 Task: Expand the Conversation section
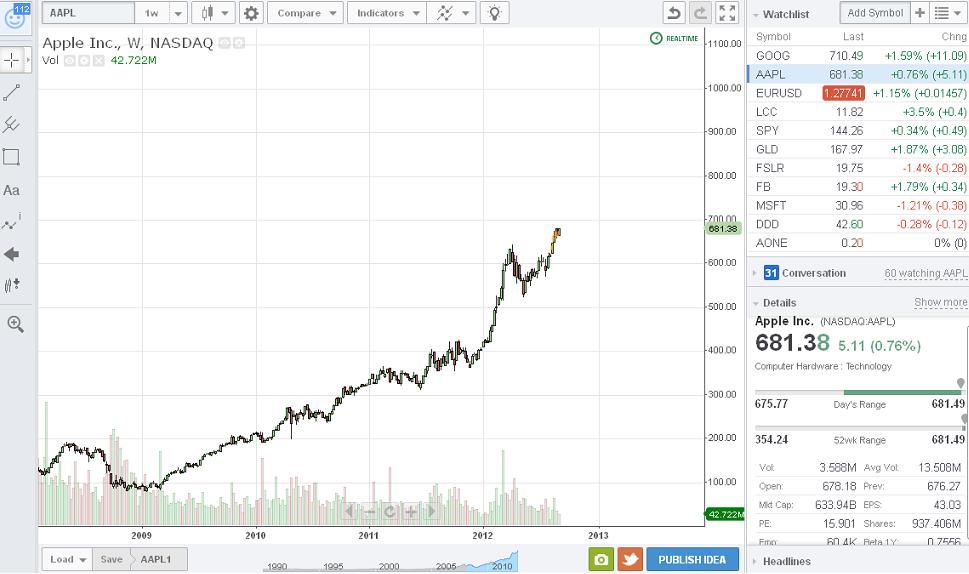pyautogui.click(x=755, y=273)
